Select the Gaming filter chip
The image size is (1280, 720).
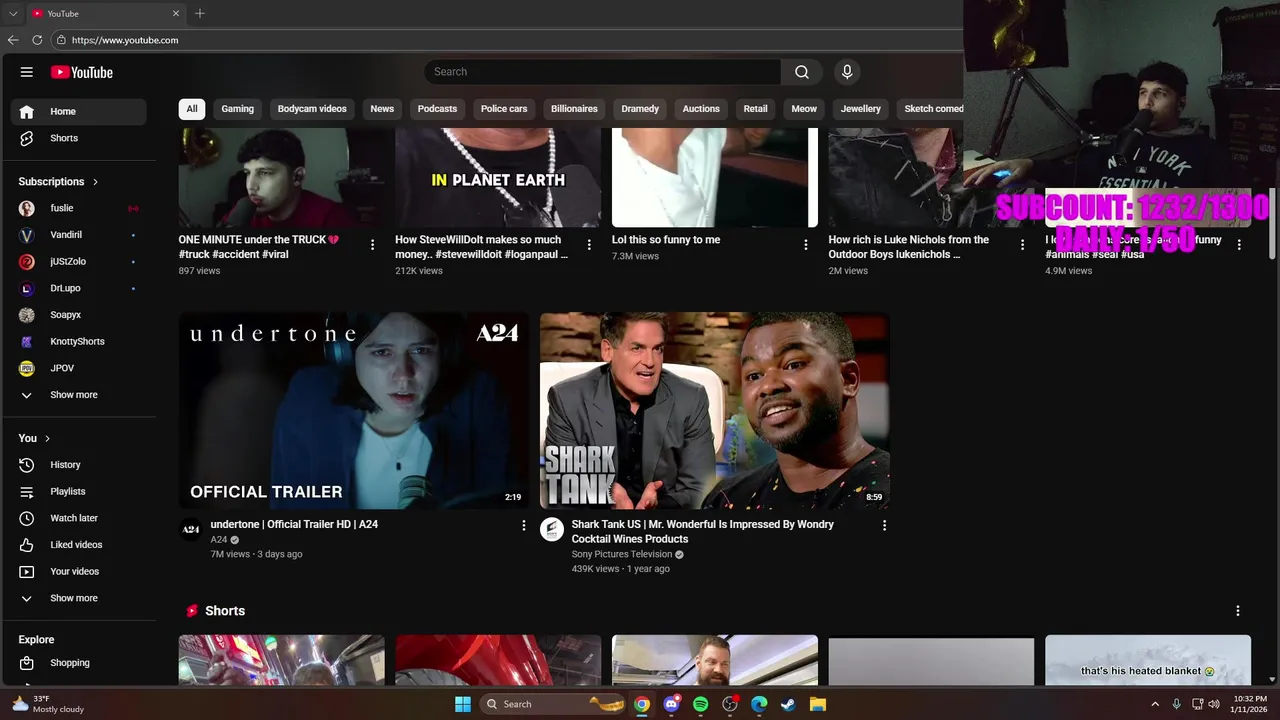coord(237,109)
